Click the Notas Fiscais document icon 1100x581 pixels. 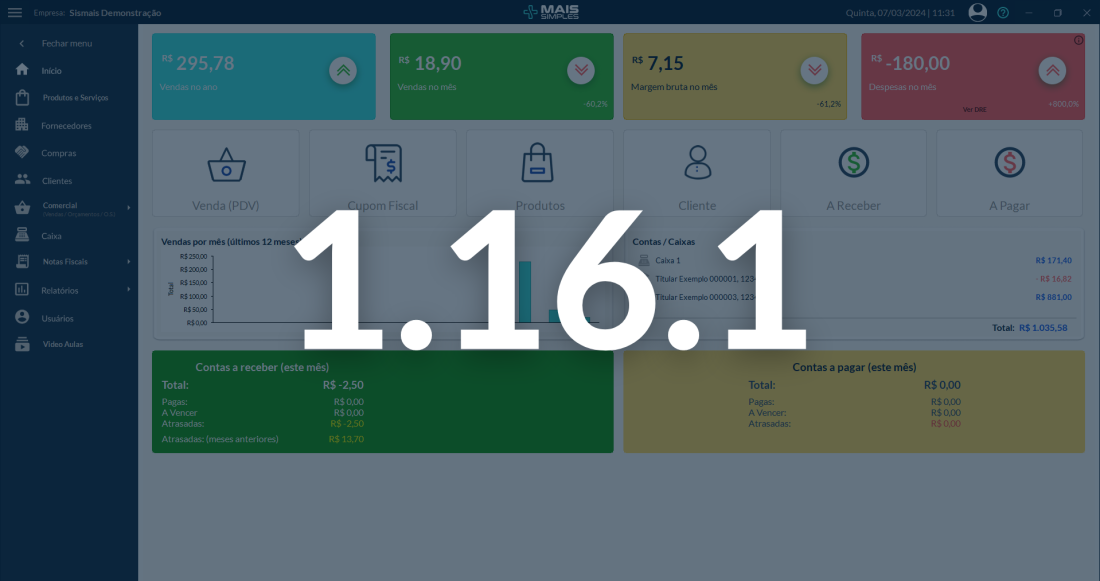coord(22,262)
